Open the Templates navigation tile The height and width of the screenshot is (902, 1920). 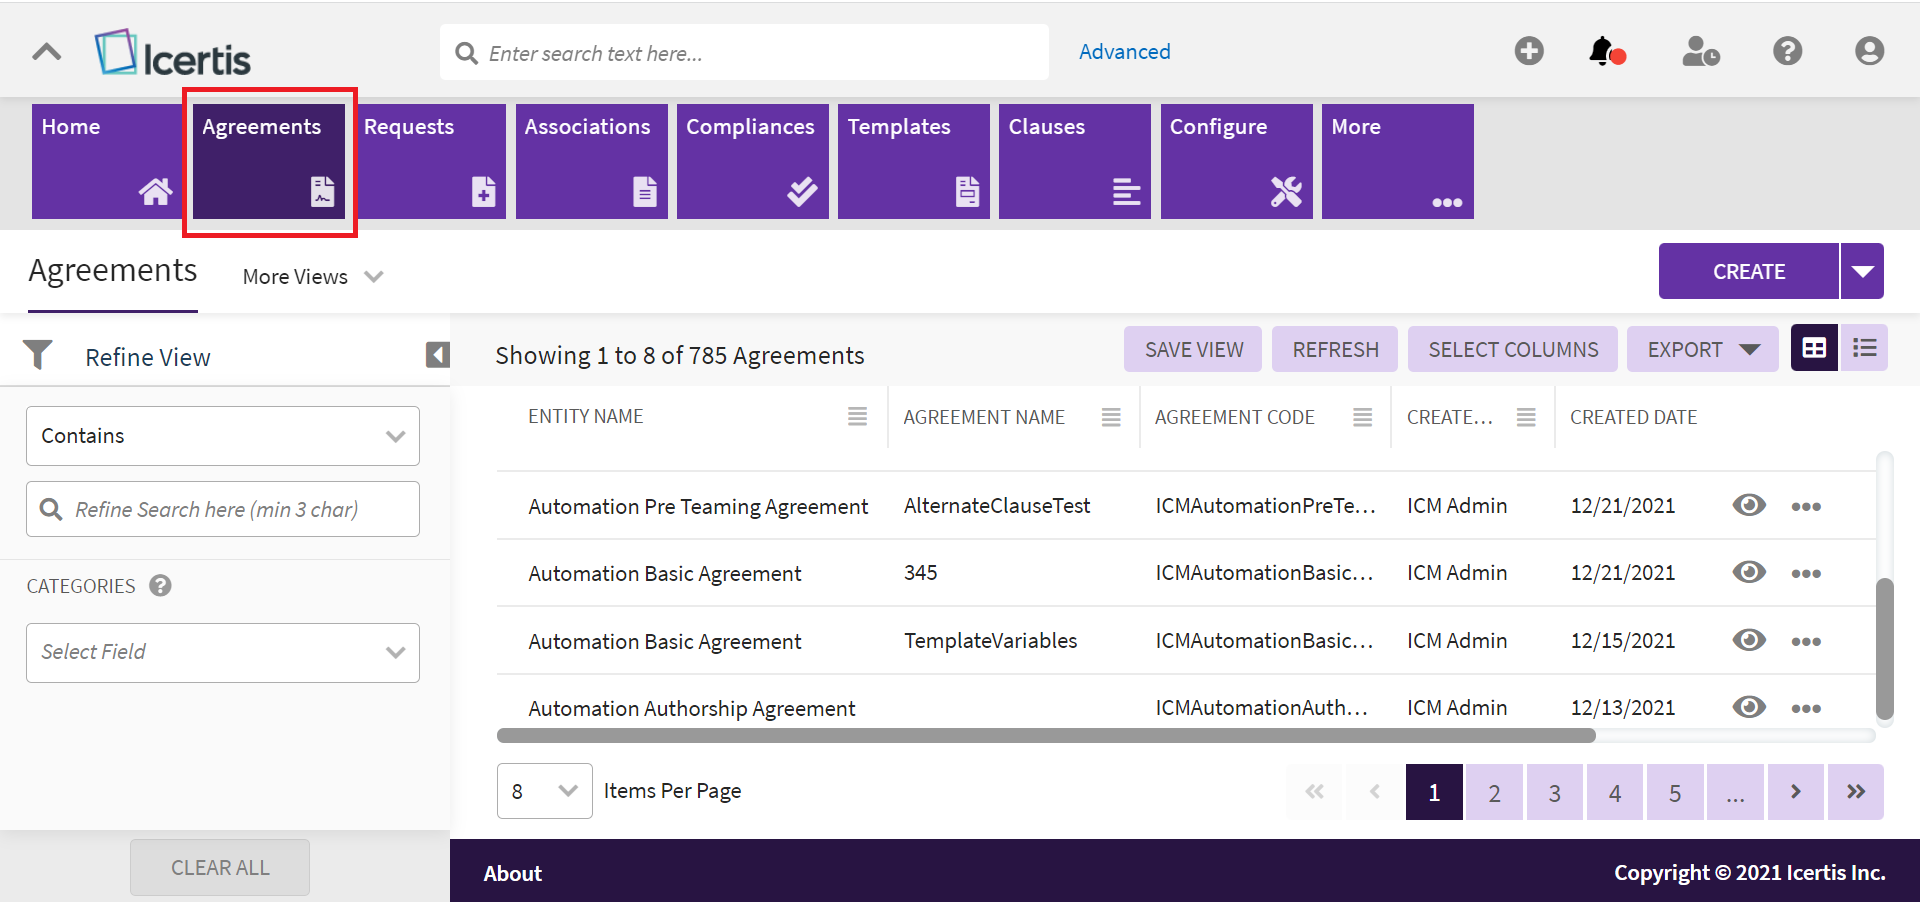coord(913,161)
